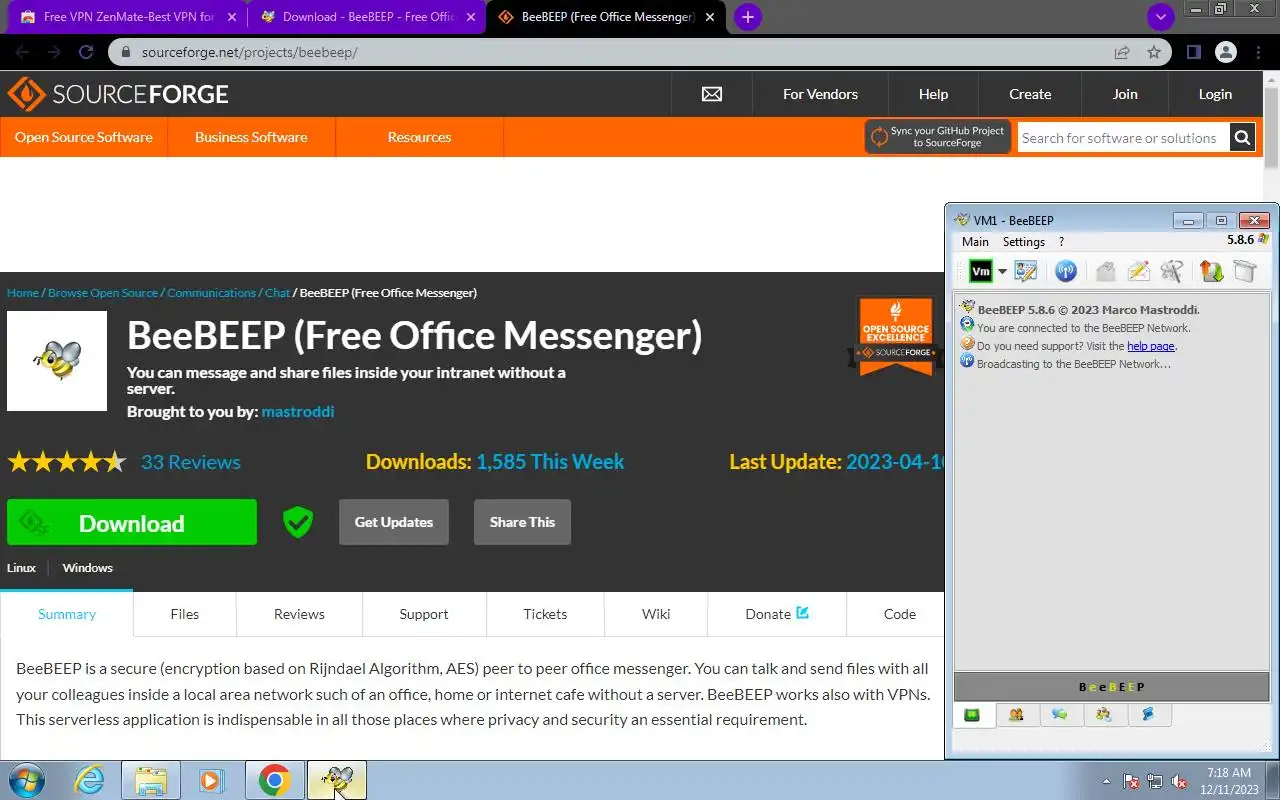Switch to the groups tab in BeeBEEP
Screen dimensions: 1280x800
click(x=1104, y=715)
